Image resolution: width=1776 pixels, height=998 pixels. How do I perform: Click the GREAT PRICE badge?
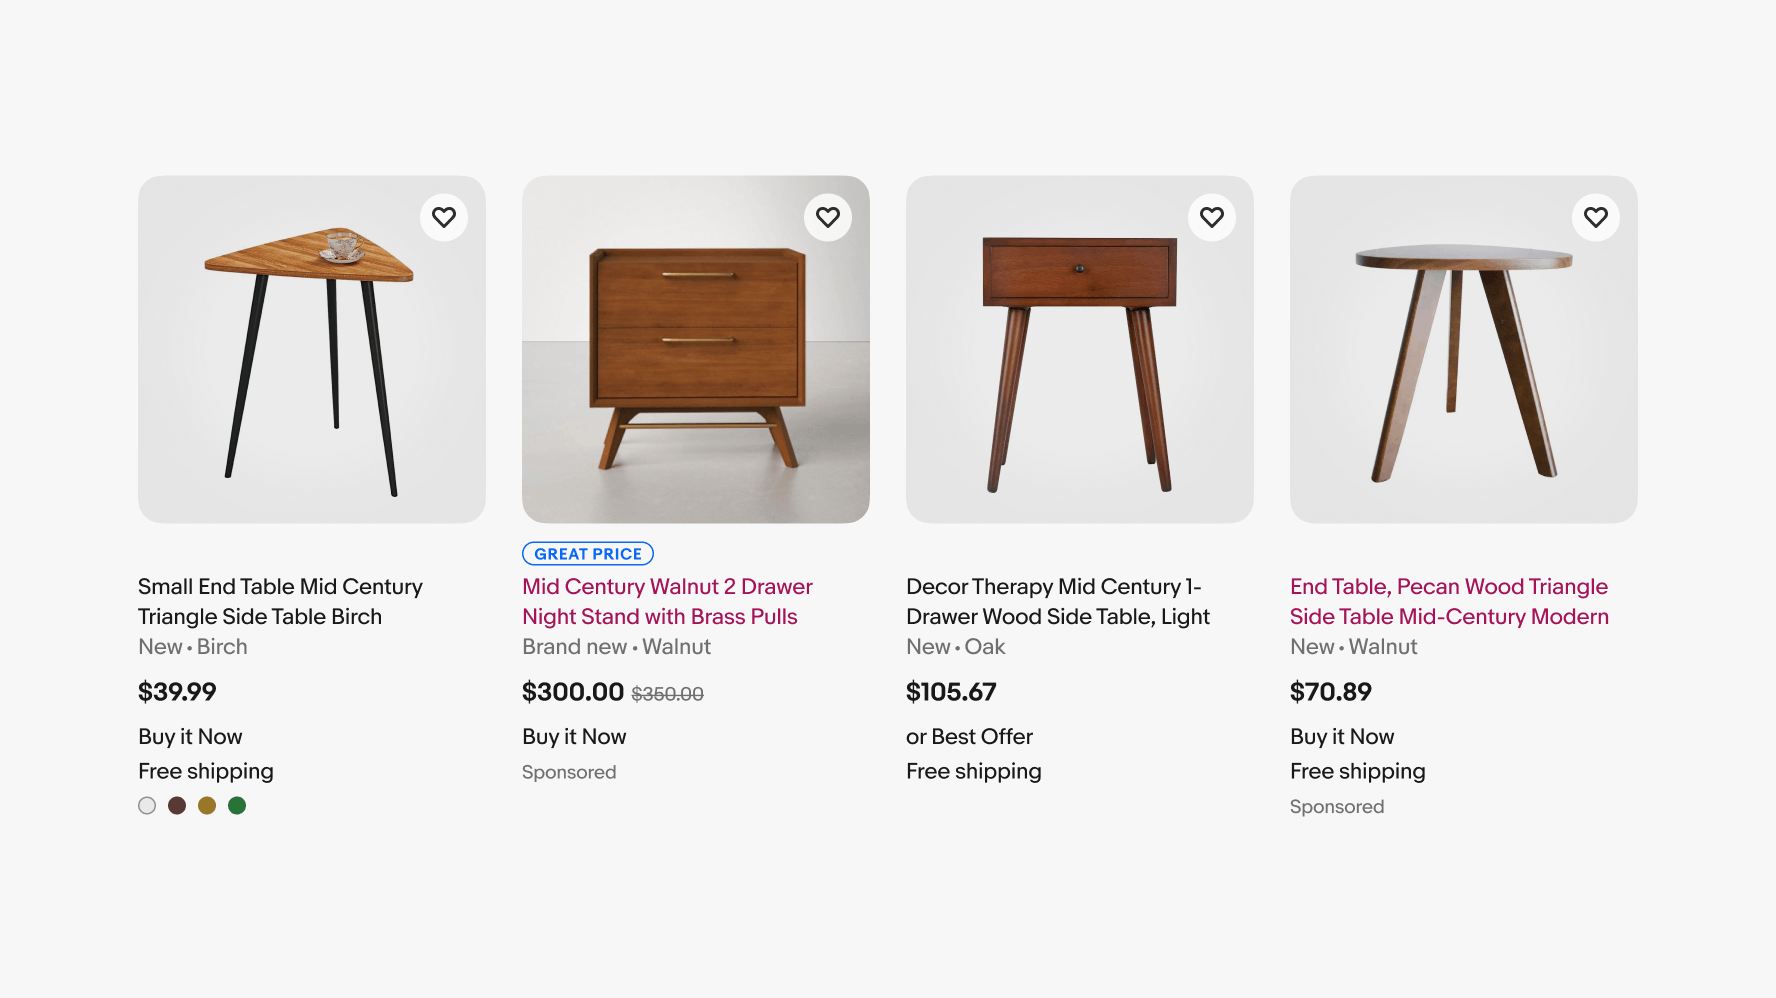coord(588,554)
